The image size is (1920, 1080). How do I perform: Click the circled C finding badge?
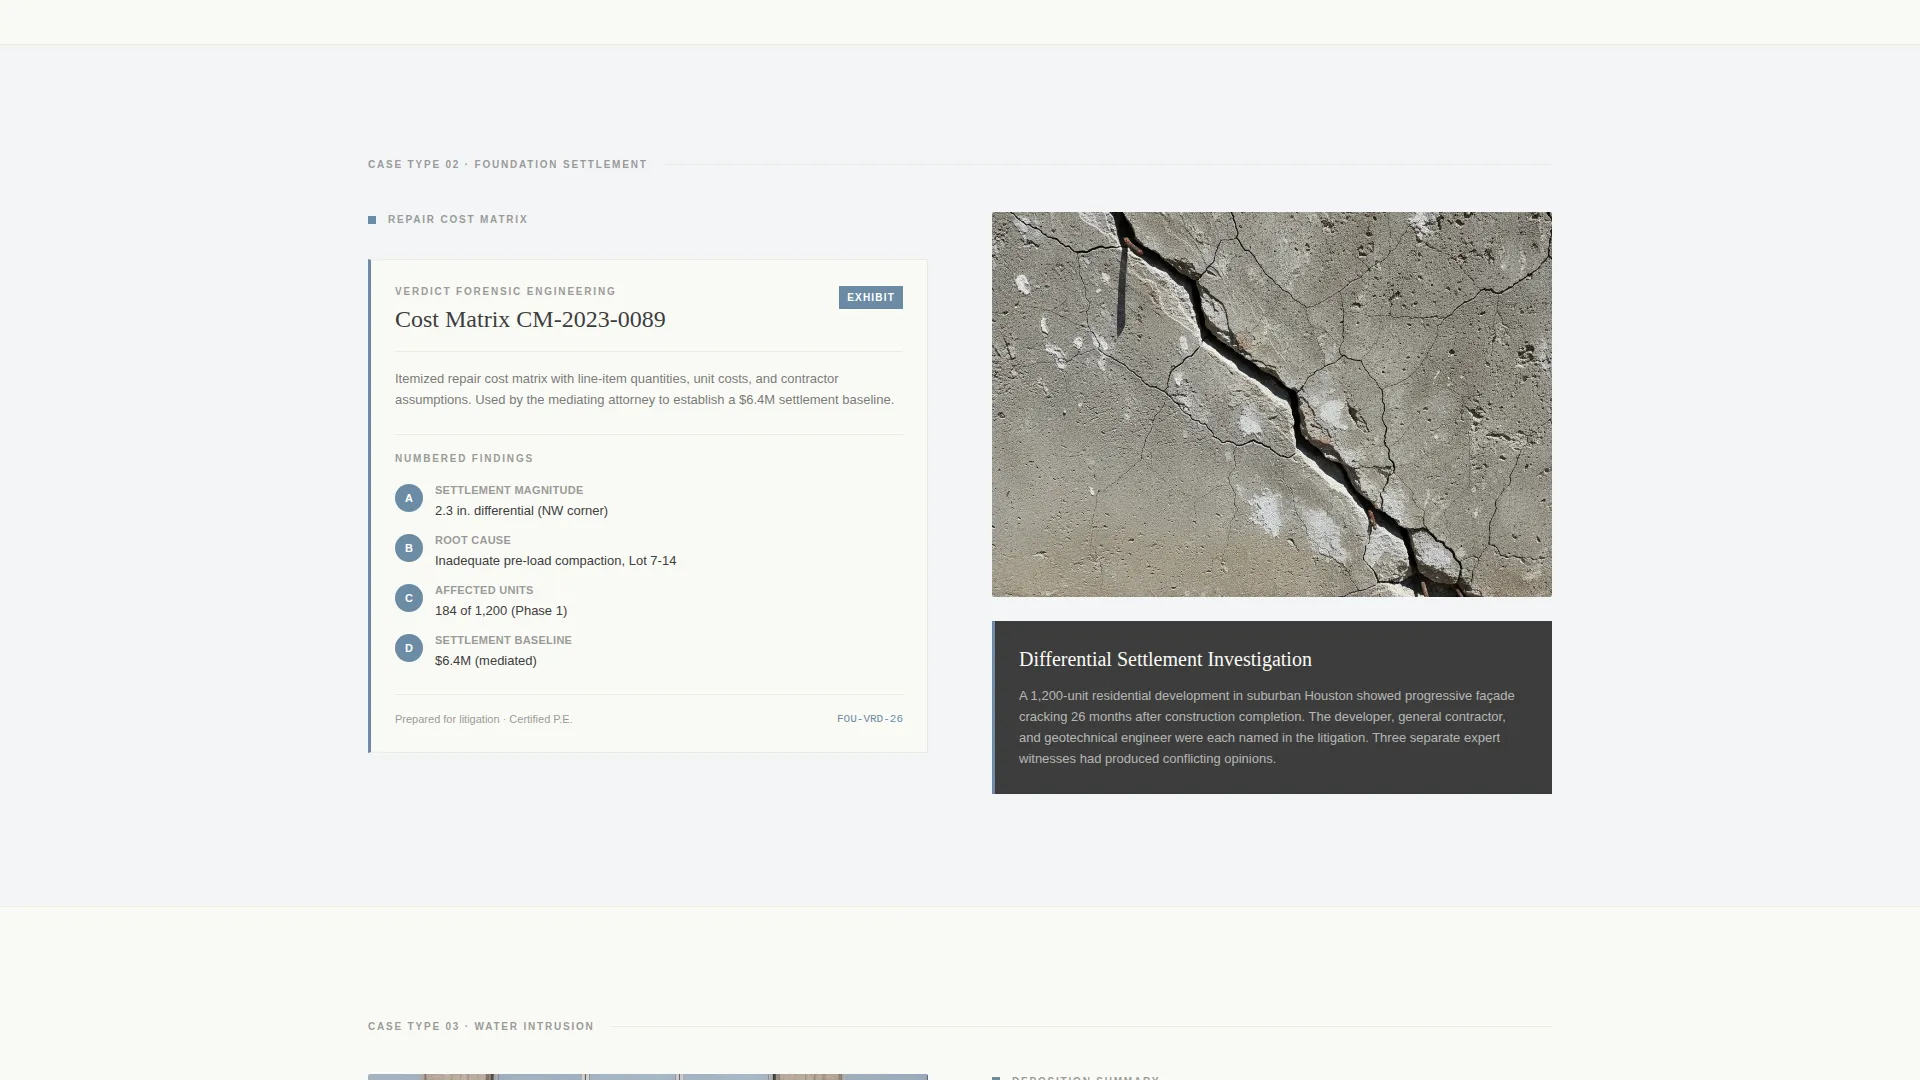pos(409,598)
